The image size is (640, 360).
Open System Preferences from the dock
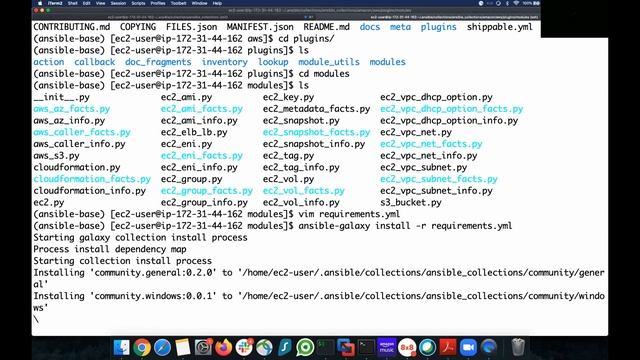pyautogui.click(x=203, y=347)
